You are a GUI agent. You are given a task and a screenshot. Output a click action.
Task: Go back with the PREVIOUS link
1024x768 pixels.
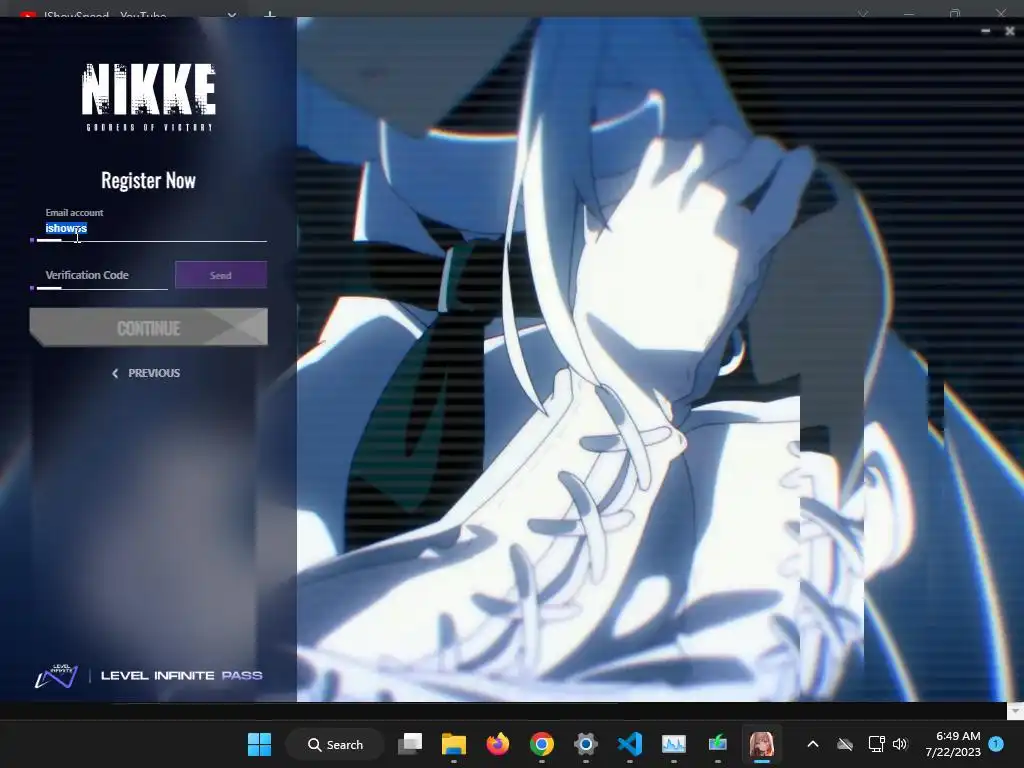pos(146,373)
